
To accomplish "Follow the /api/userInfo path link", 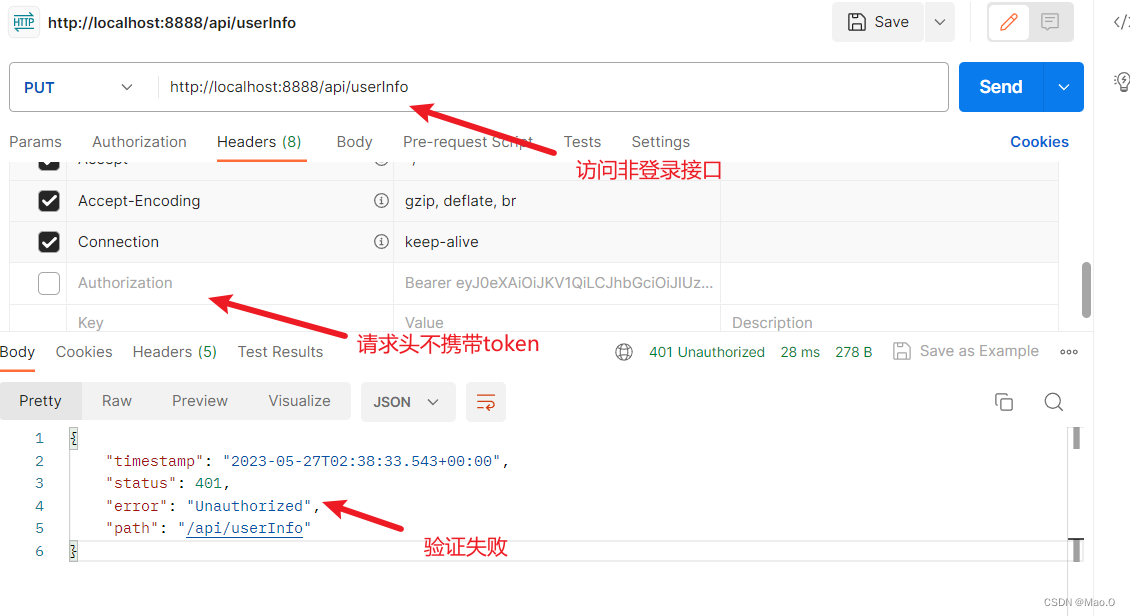I will tap(244, 528).
